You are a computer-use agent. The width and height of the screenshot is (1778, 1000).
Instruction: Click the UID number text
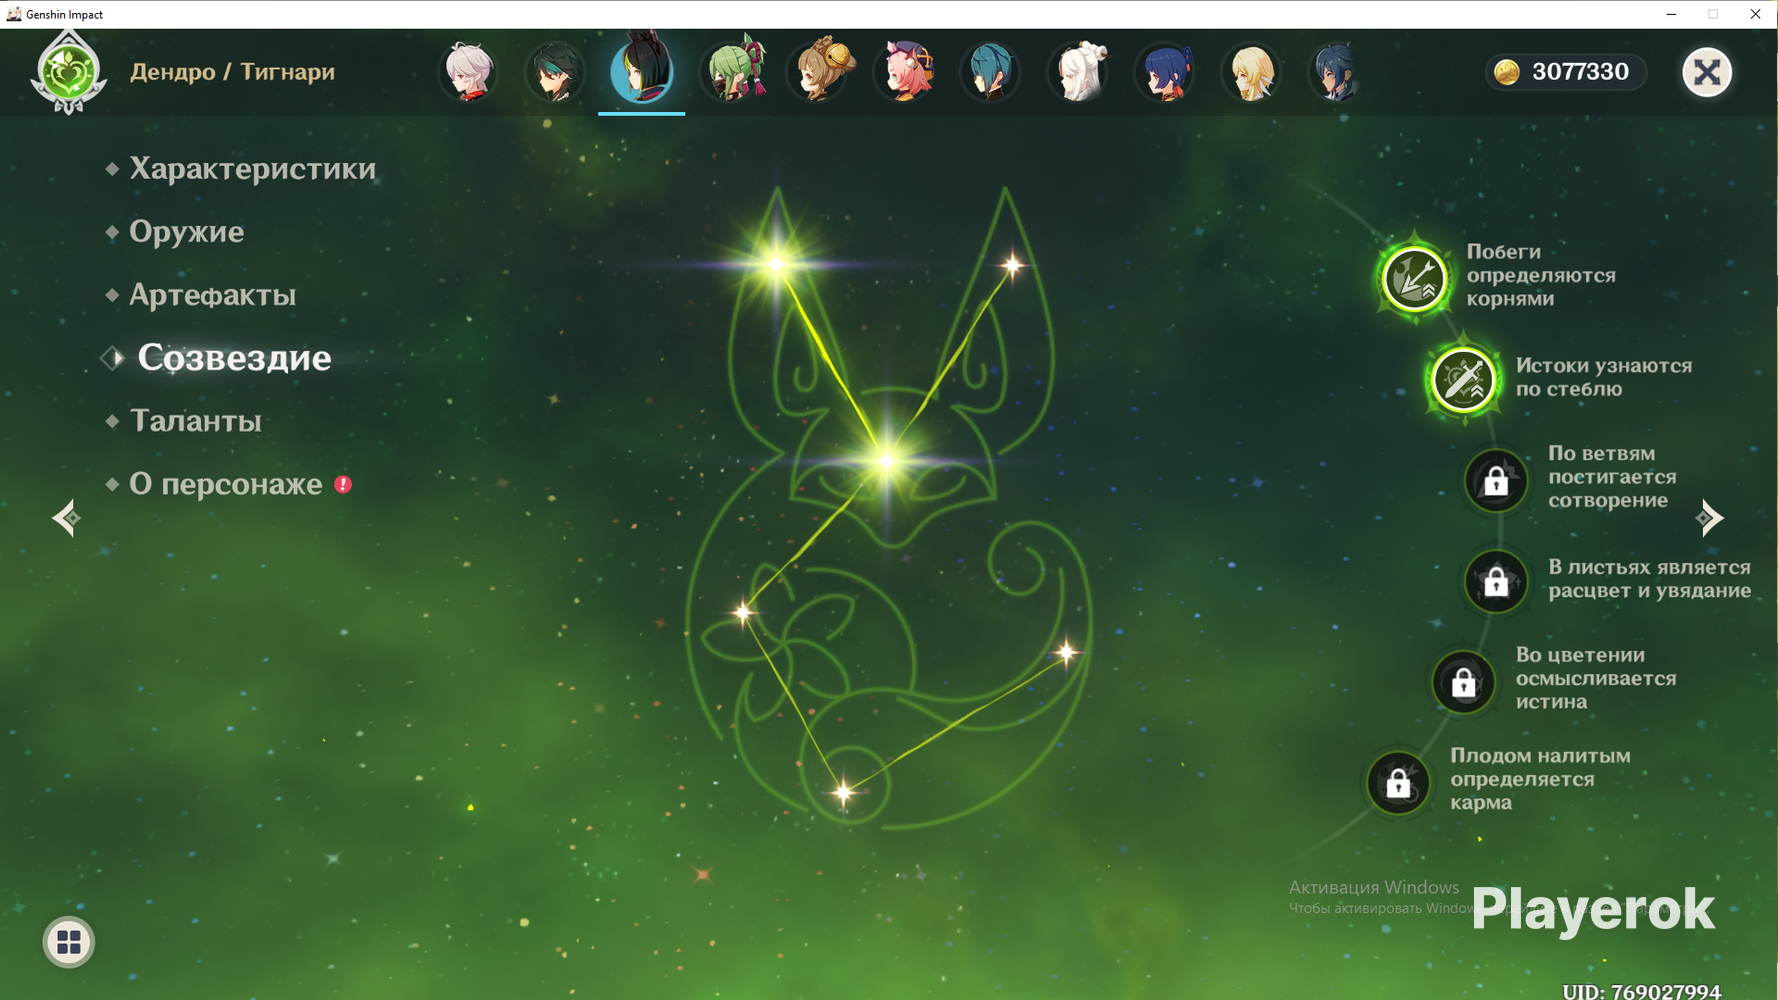(x=1641, y=991)
